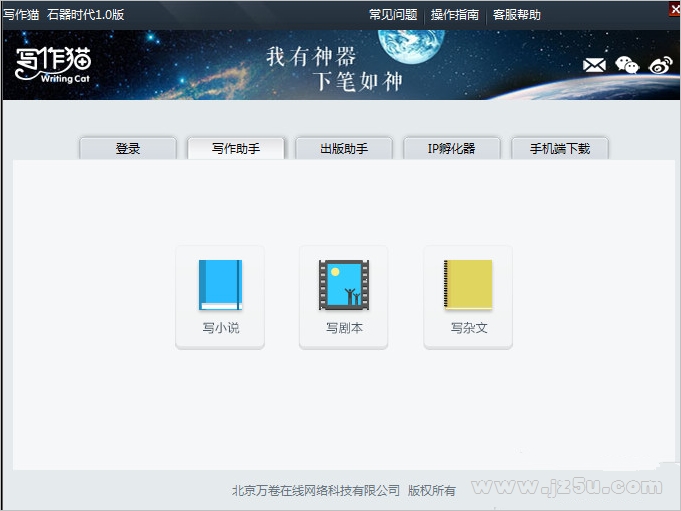Open the Weibo icon in banner
Viewport: 681px width, 511px height.
(660, 65)
